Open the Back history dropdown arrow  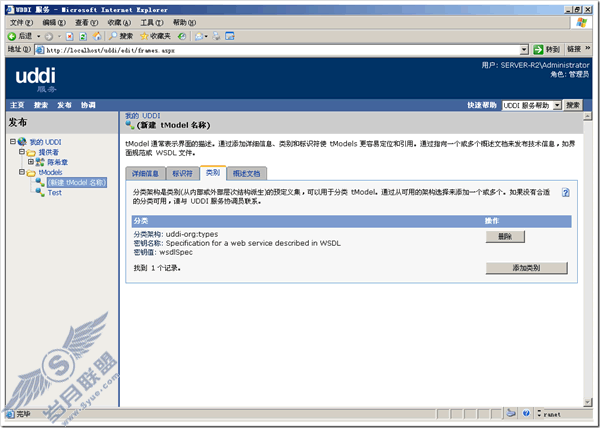click(38, 36)
